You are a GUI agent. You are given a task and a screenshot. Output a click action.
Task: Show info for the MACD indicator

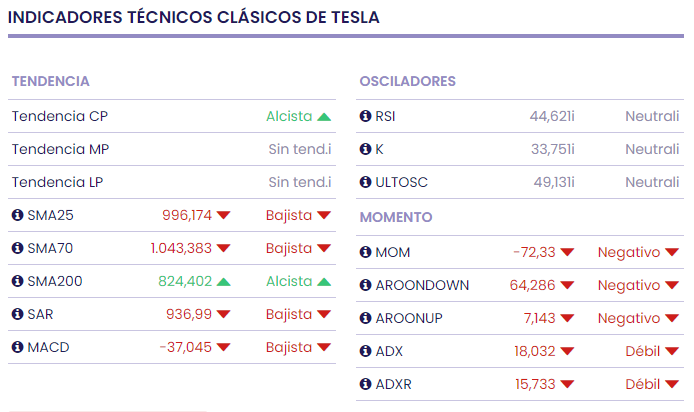tap(17, 347)
